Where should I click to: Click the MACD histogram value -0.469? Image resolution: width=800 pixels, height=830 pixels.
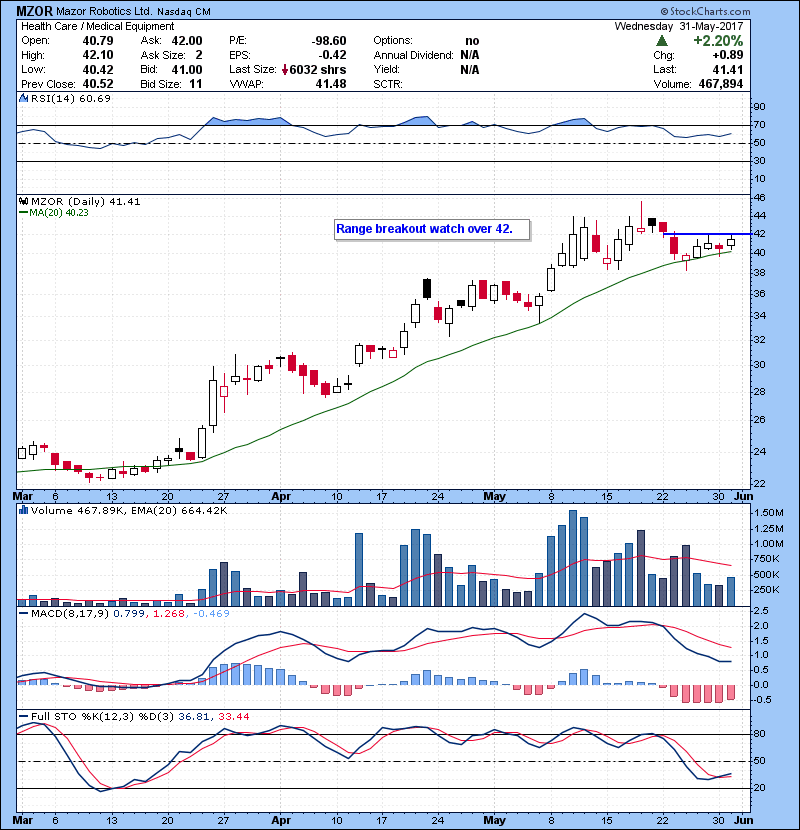point(211,613)
